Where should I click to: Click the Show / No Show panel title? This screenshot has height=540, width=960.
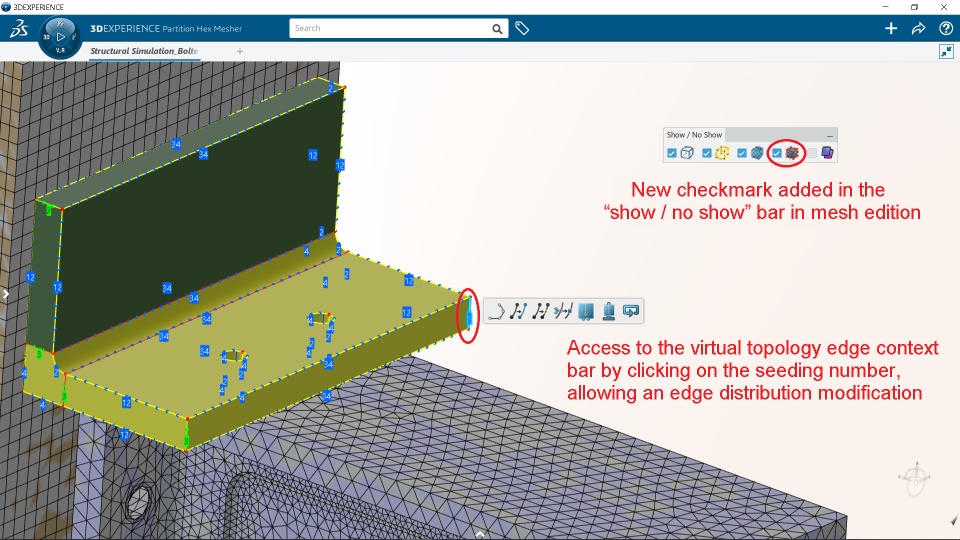click(694, 135)
